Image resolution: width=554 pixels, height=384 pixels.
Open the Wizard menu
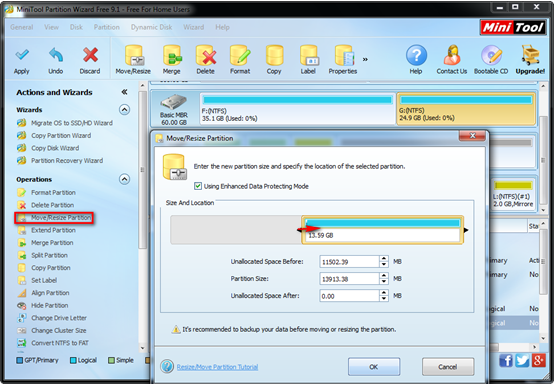[x=194, y=27]
